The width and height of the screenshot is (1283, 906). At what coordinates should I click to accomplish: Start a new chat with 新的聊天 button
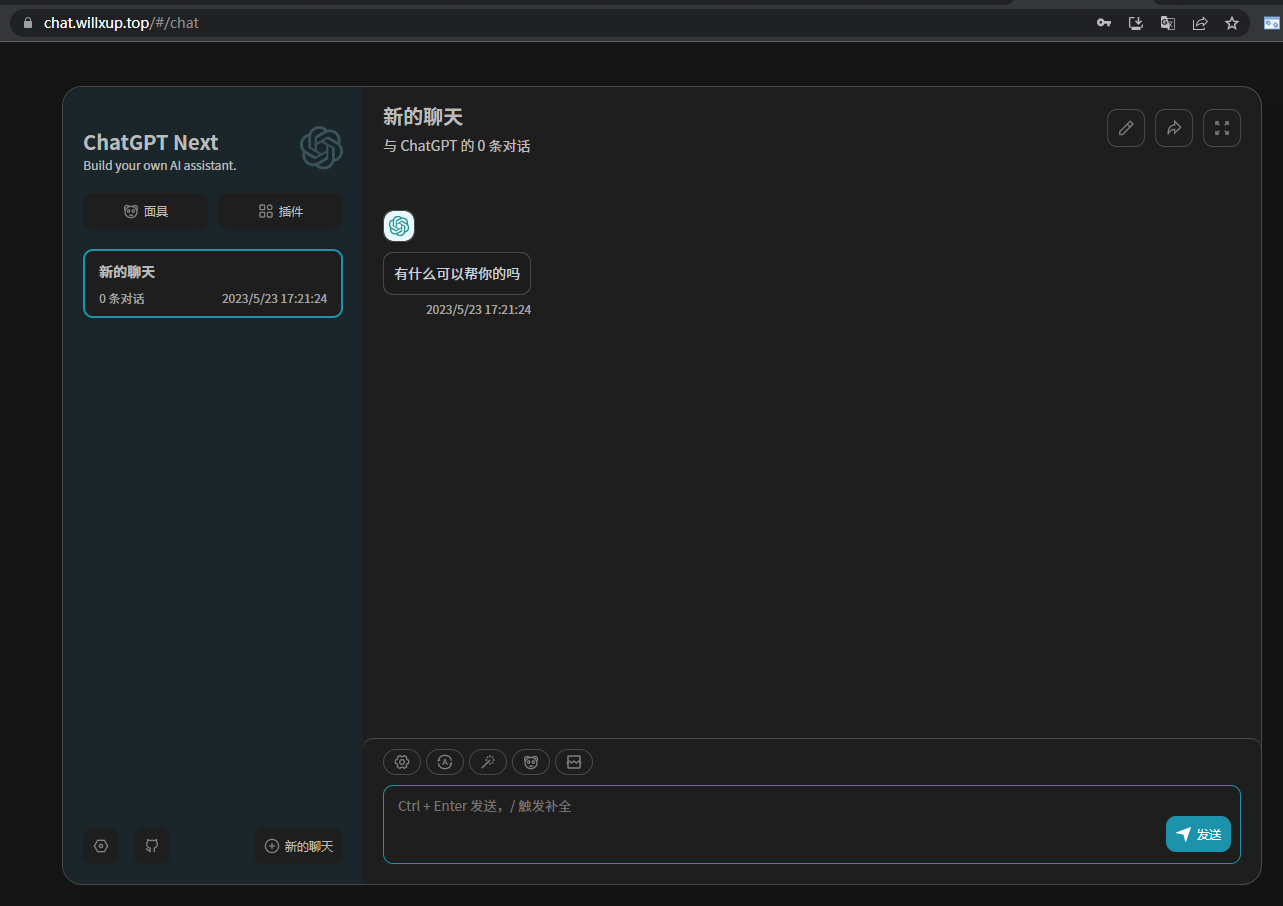click(298, 846)
